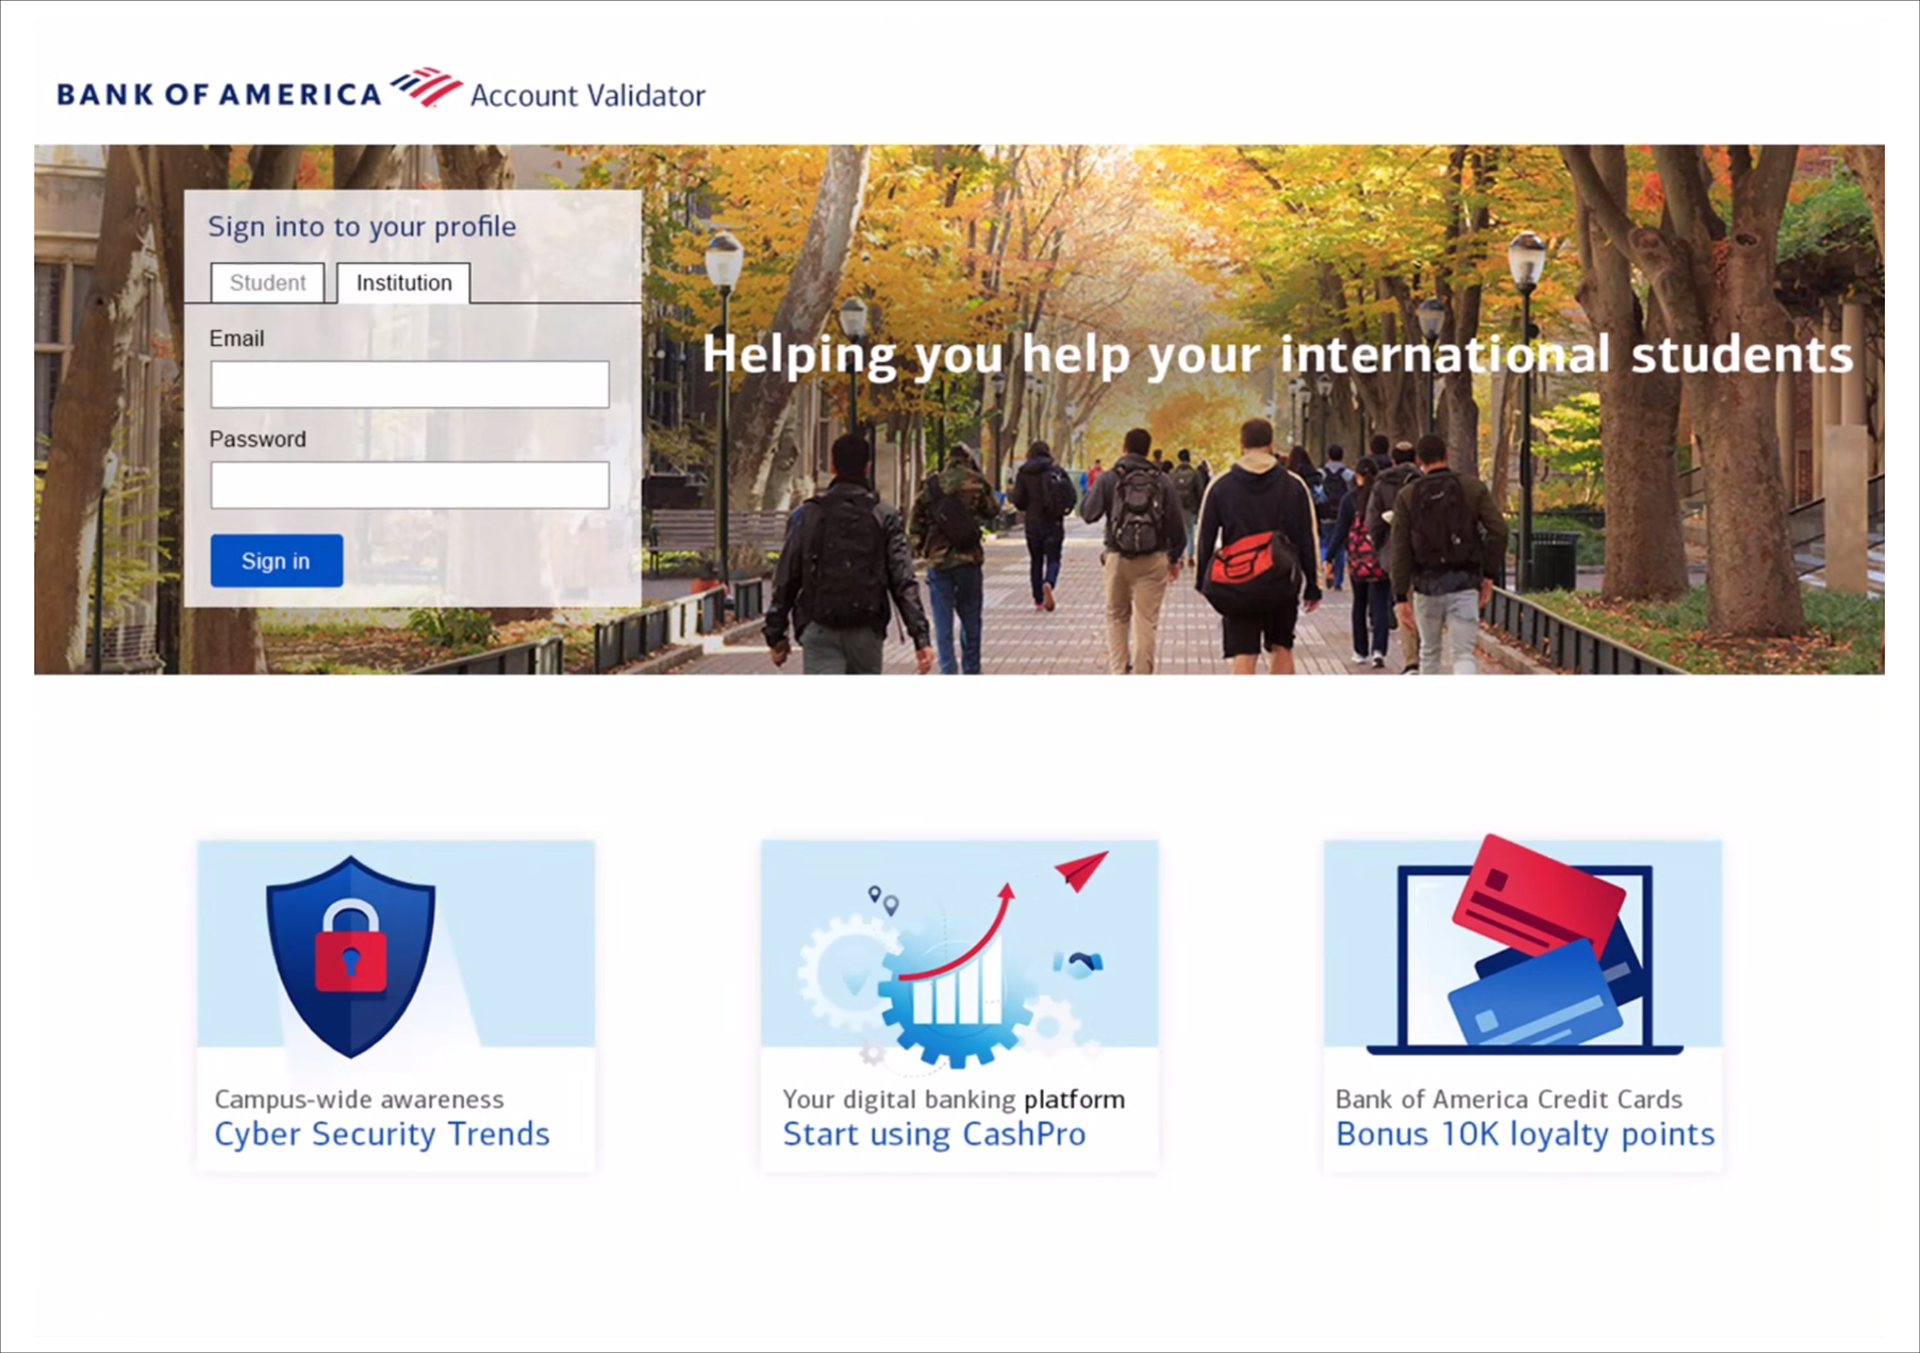Click the red paper airplane icon

click(1082, 870)
